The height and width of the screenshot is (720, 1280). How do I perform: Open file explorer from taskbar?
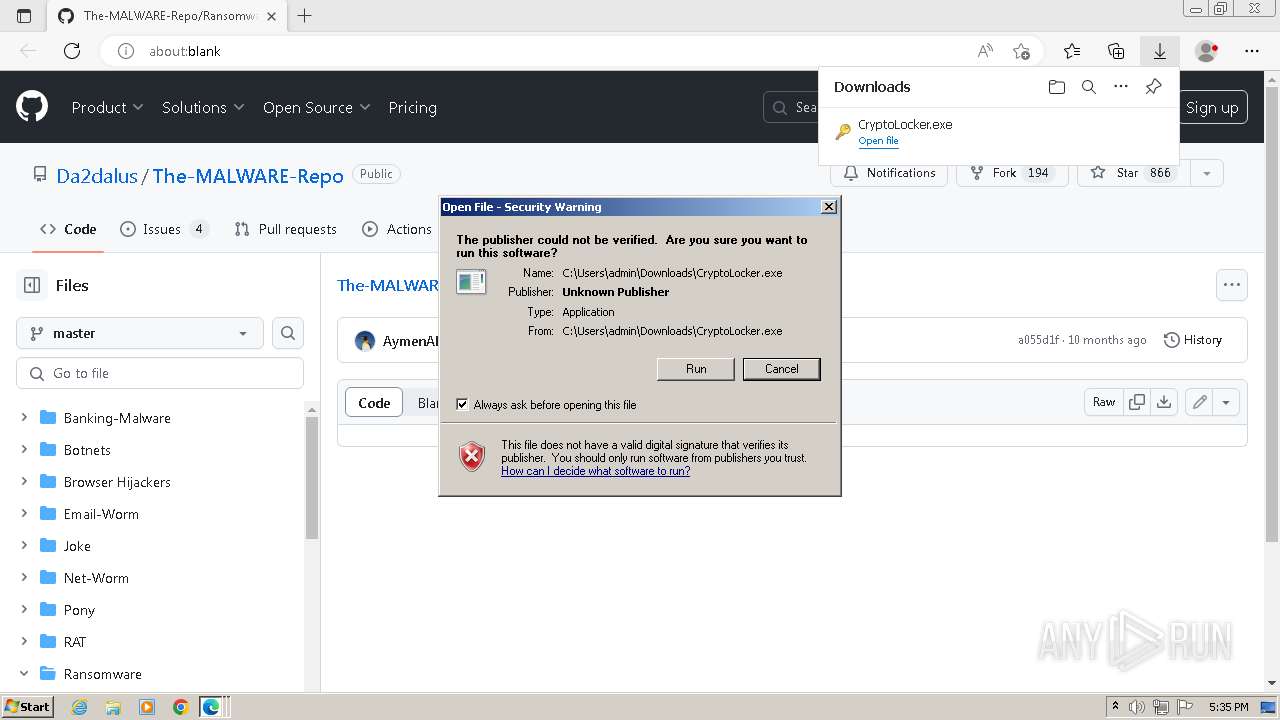[113, 707]
